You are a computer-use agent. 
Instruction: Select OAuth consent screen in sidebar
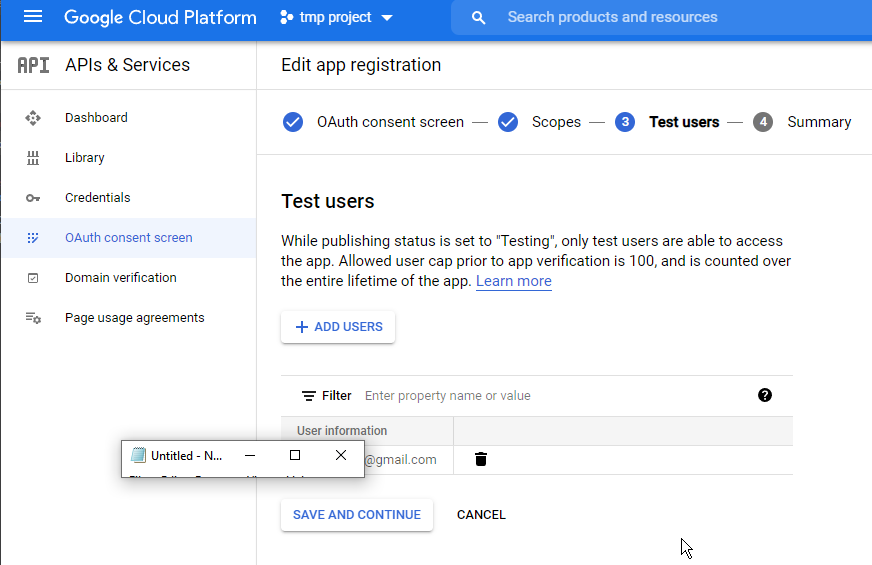point(128,238)
